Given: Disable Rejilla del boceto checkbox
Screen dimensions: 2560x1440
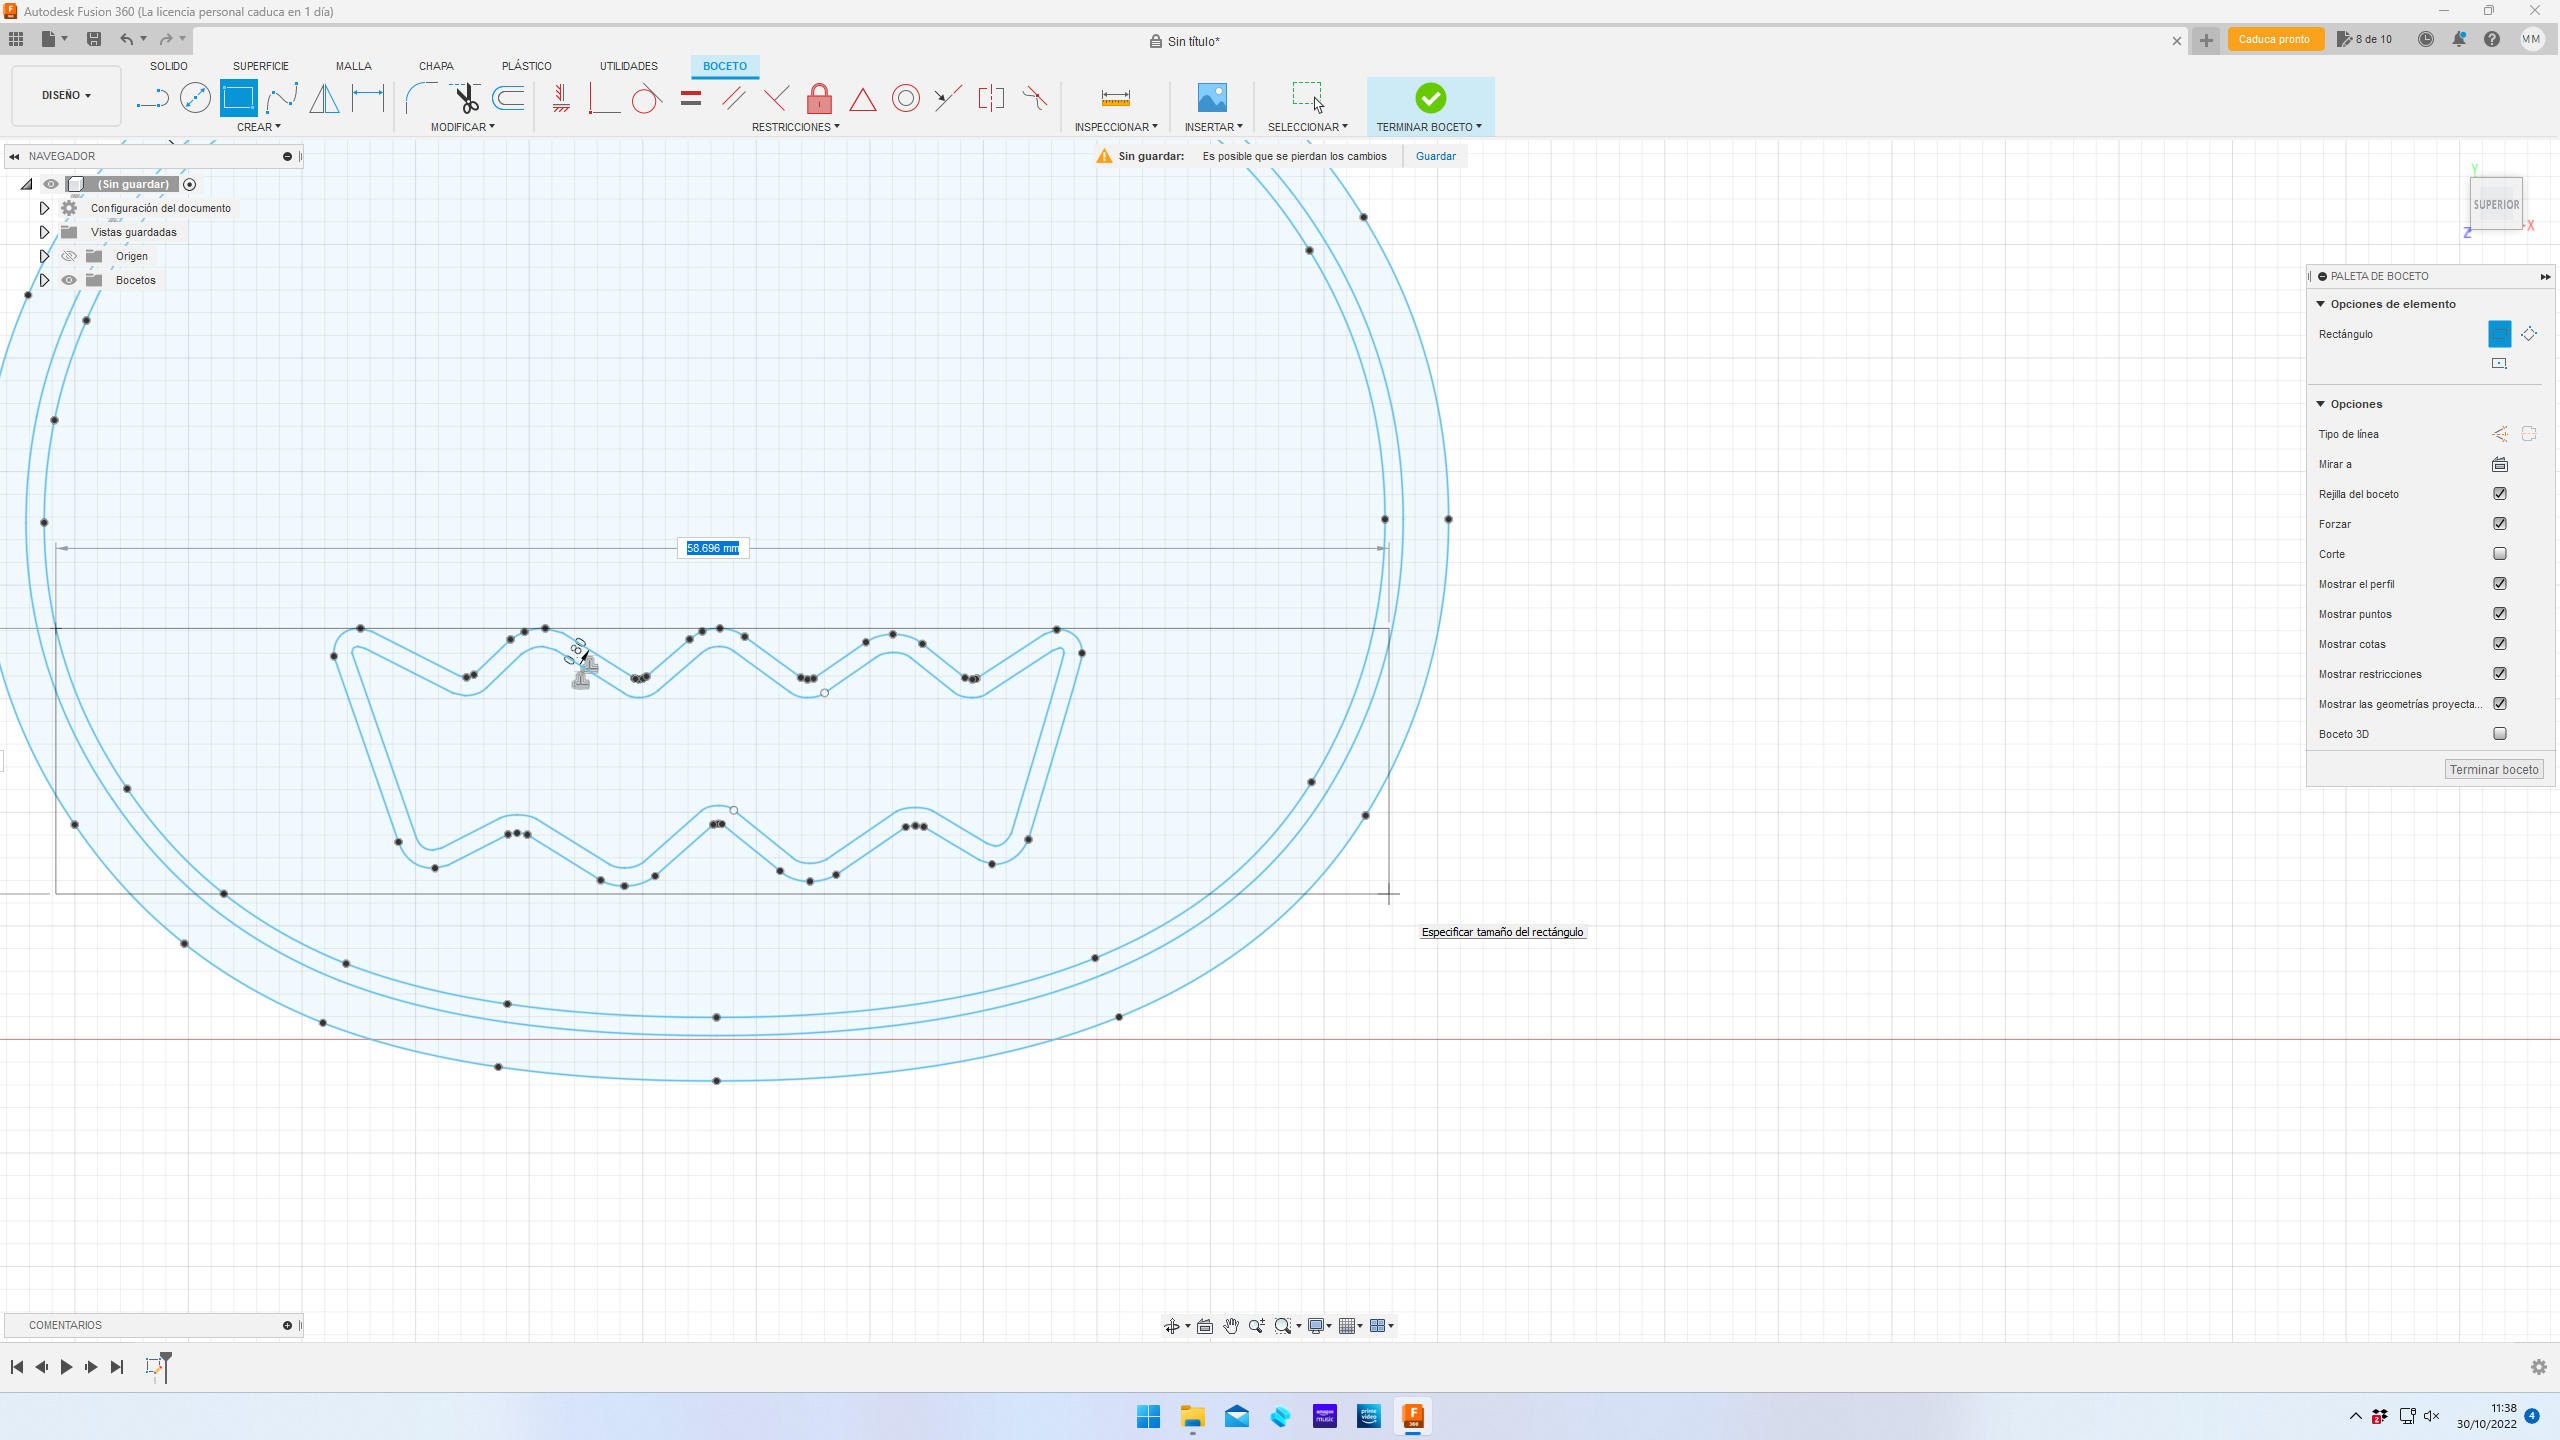Looking at the screenshot, I should coord(2500,494).
